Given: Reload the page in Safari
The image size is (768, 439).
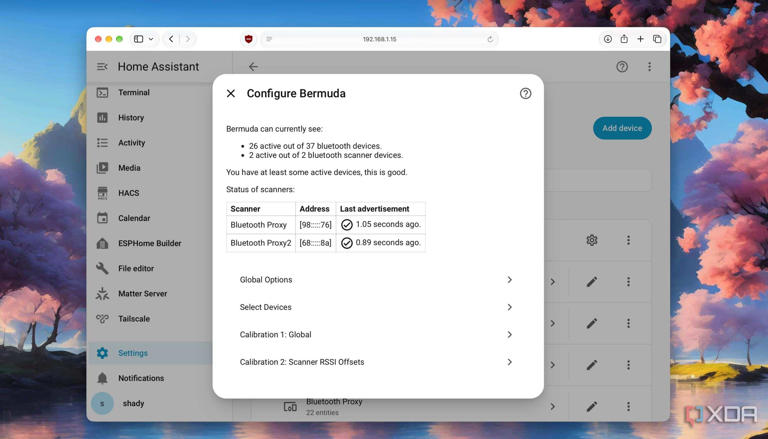Looking at the screenshot, I should pos(490,39).
